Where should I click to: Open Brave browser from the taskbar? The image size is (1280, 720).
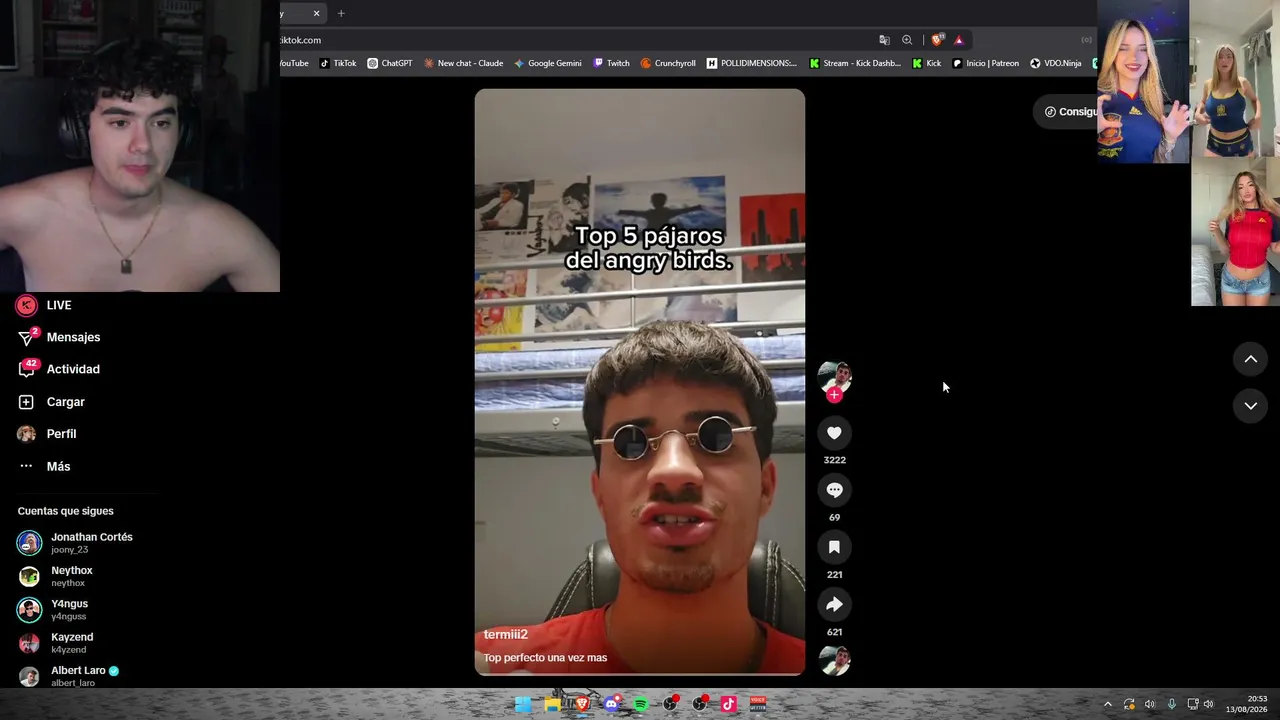tap(582, 704)
